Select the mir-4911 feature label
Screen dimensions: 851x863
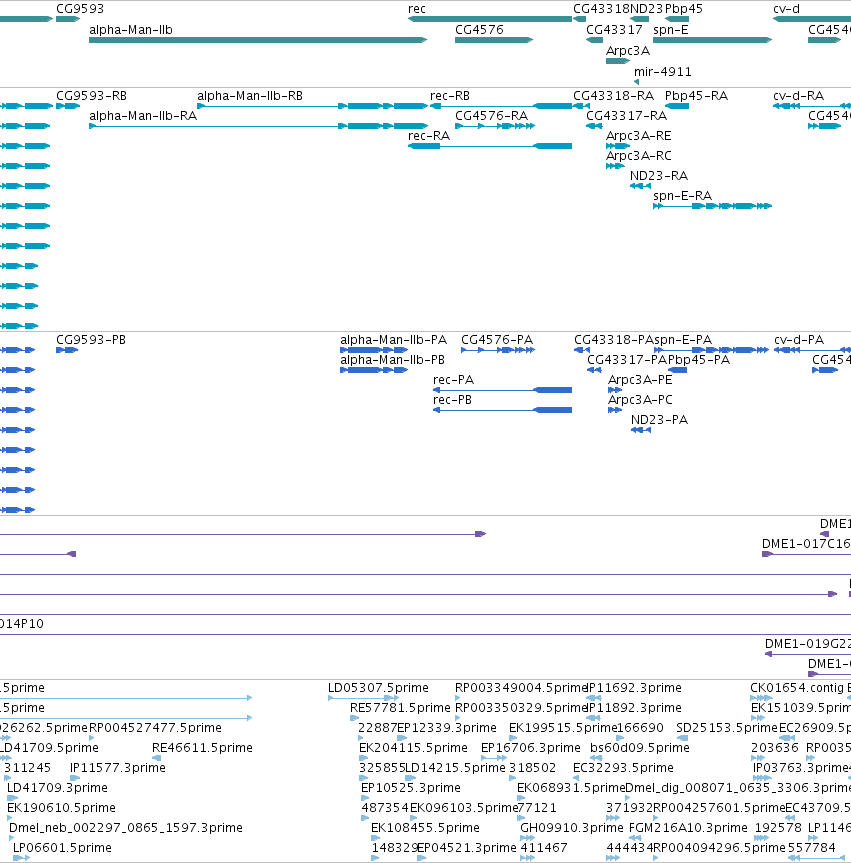click(663, 72)
